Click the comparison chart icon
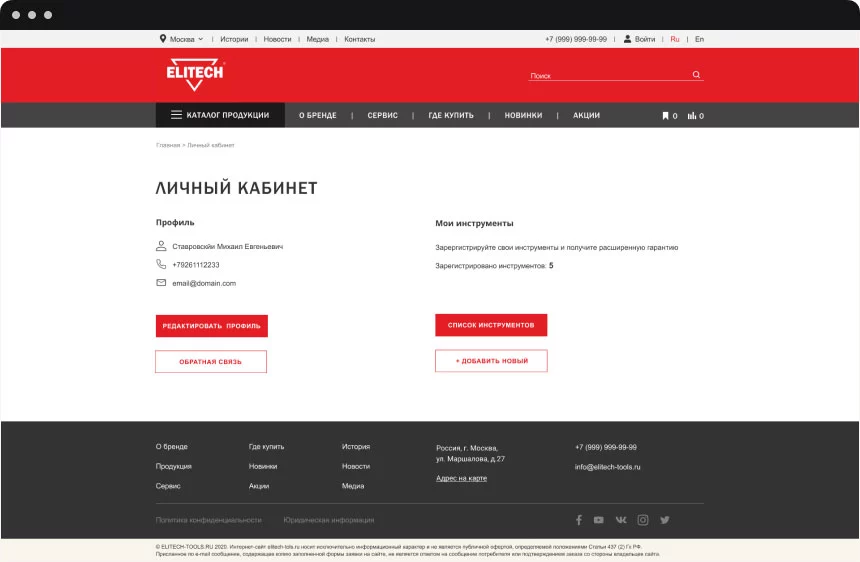860x562 pixels. point(692,116)
